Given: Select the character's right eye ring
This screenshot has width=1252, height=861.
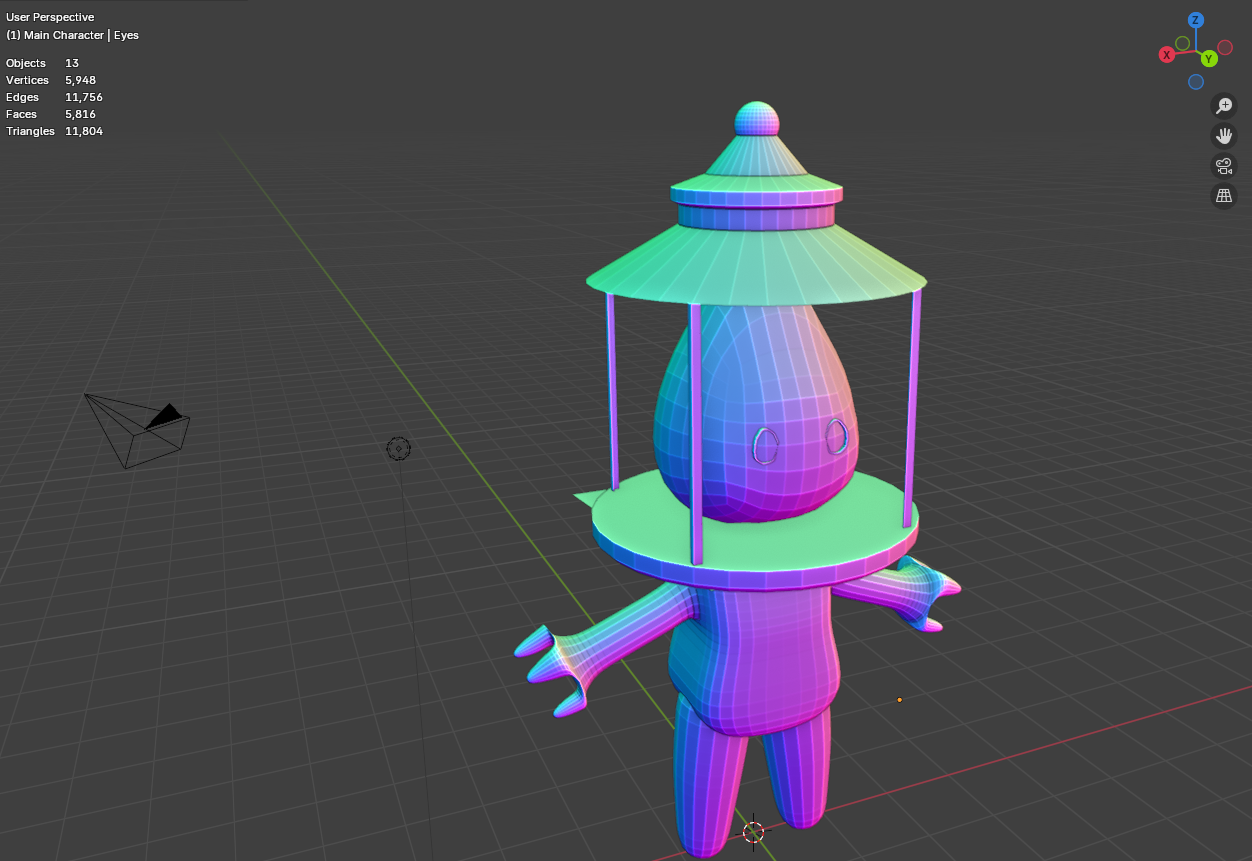Looking at the screenshot, I should tap(766, 444).
